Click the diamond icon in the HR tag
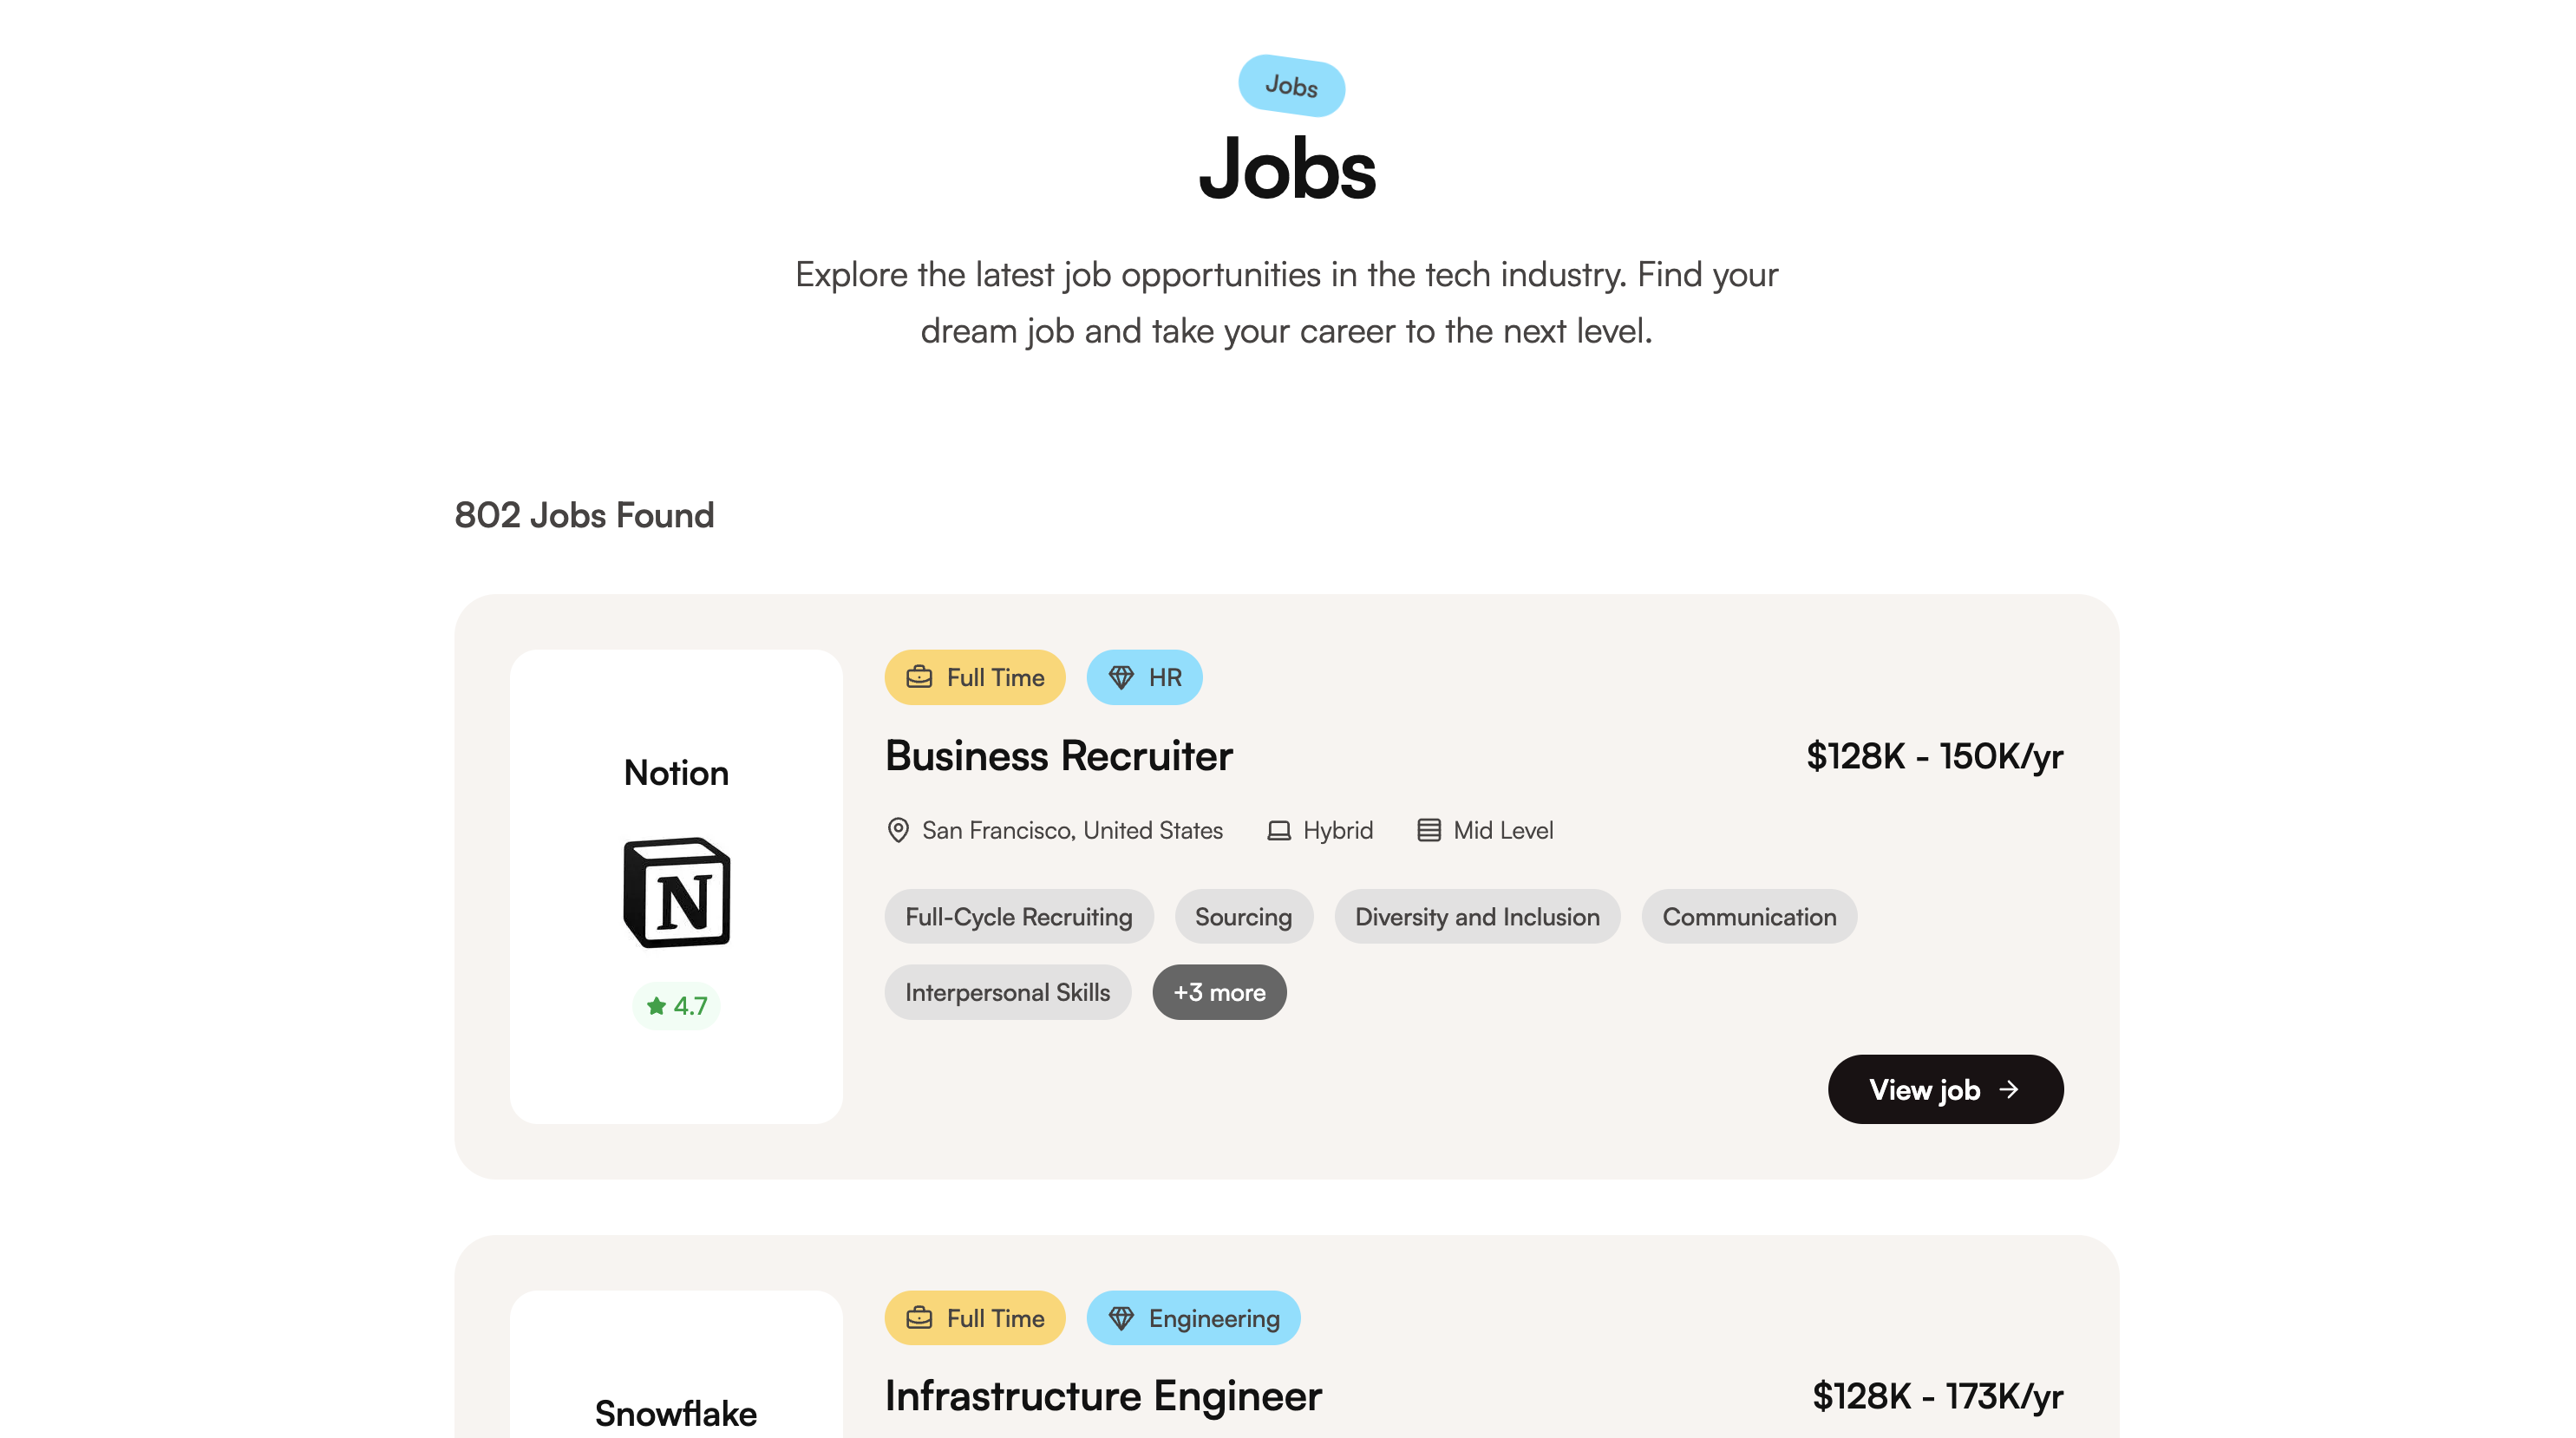 tap(1121, 677)
